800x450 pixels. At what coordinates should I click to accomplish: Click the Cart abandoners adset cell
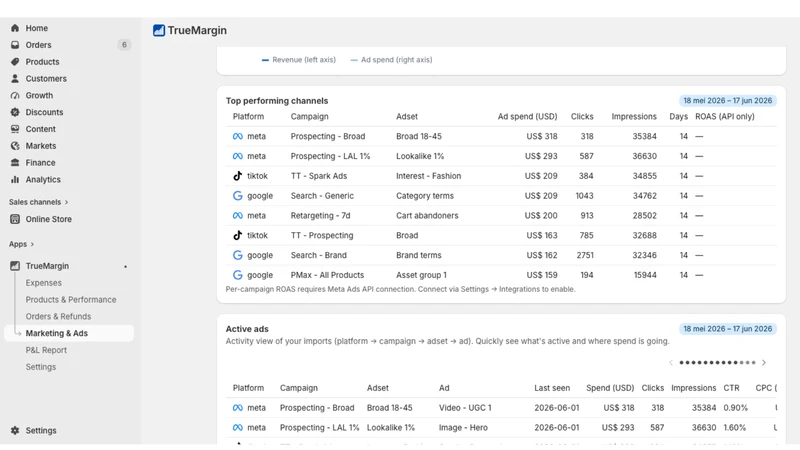(427, 216)
